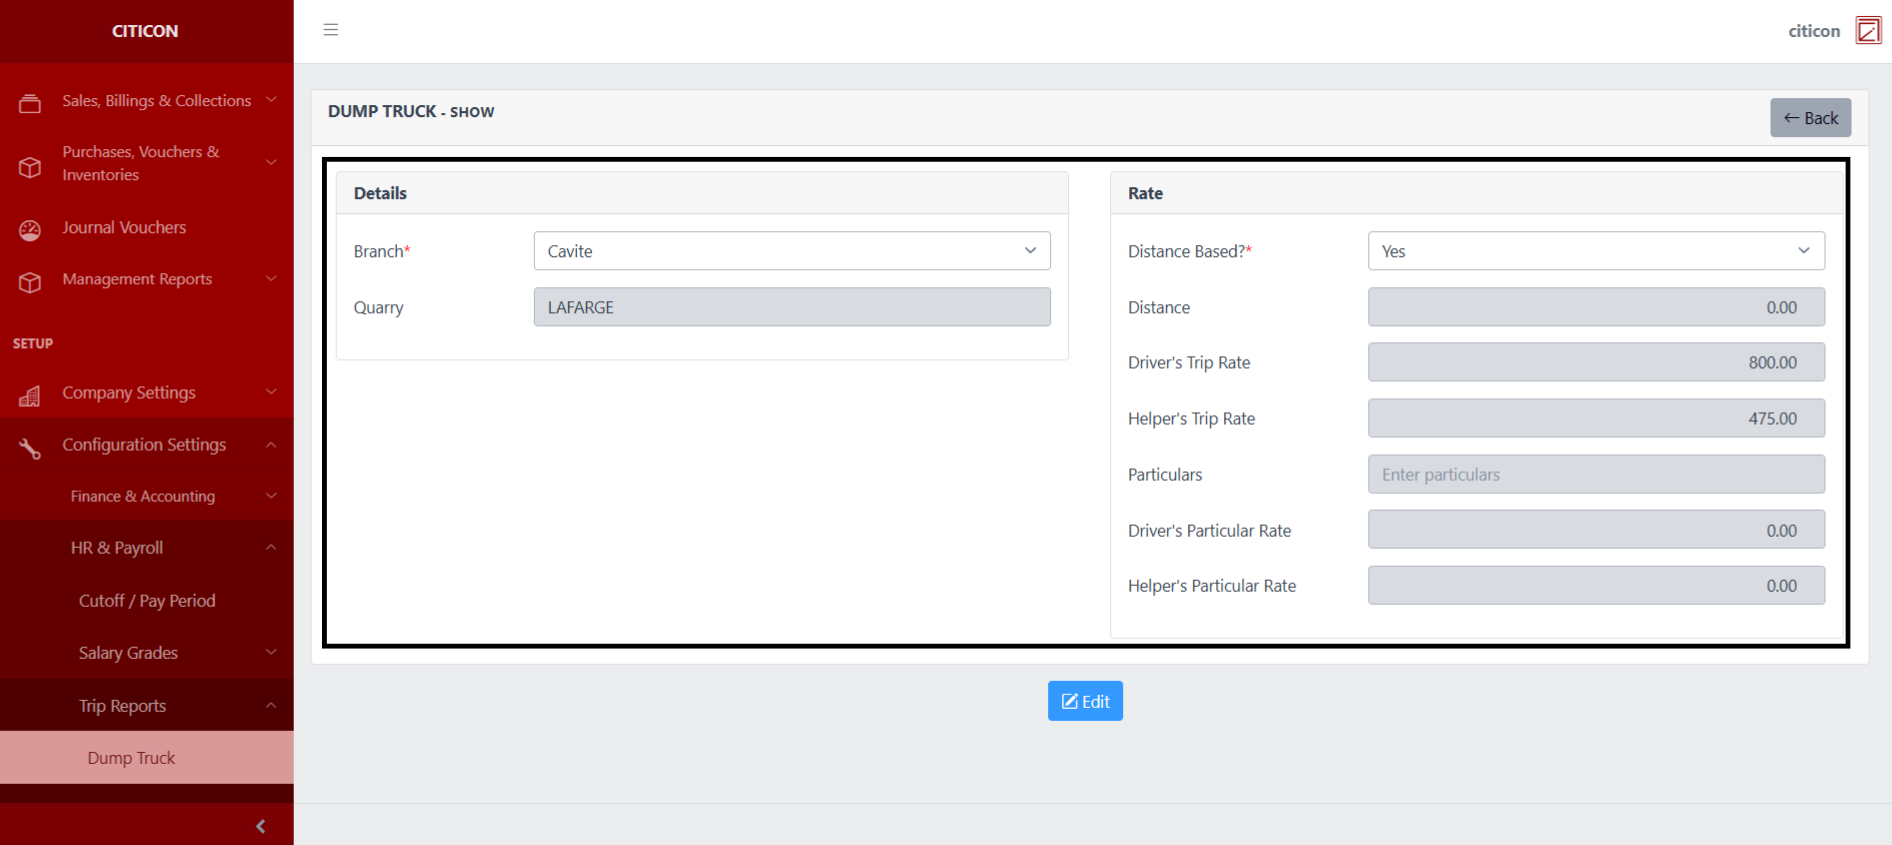Click the Particulars input field
This screenshot has width=1892, height=845.
tap(1595, 475)
